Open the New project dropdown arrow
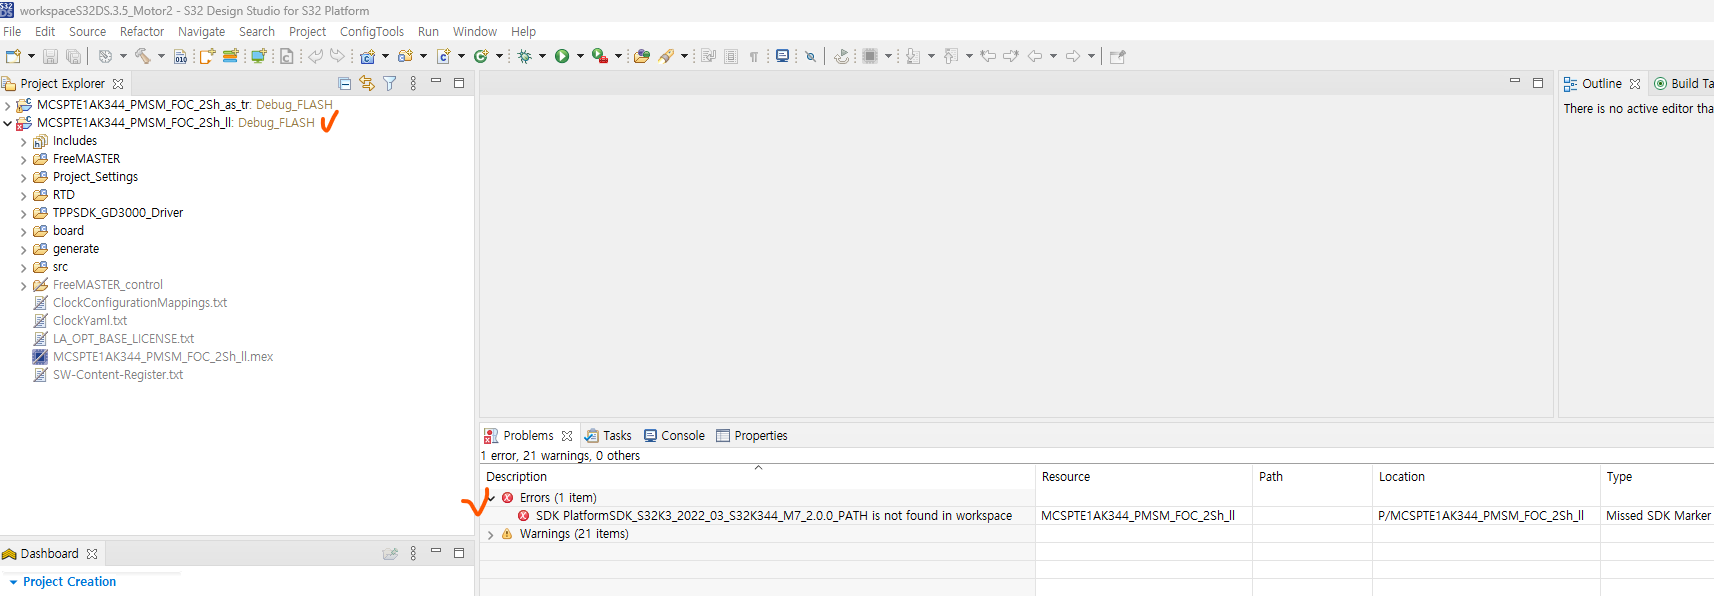1714x596 pixels. coord(31,56)
